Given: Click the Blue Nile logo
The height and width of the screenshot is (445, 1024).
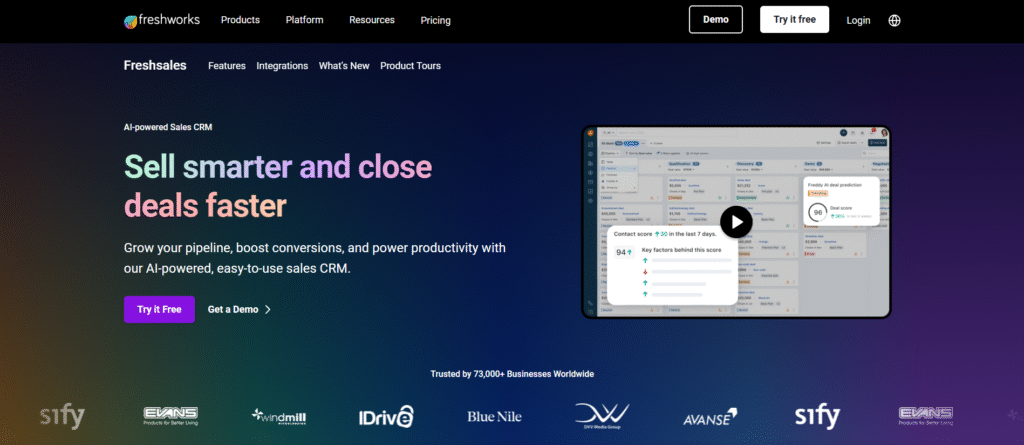Looking at the screenshot, I should pyautogui.click(x=494, y=416).
